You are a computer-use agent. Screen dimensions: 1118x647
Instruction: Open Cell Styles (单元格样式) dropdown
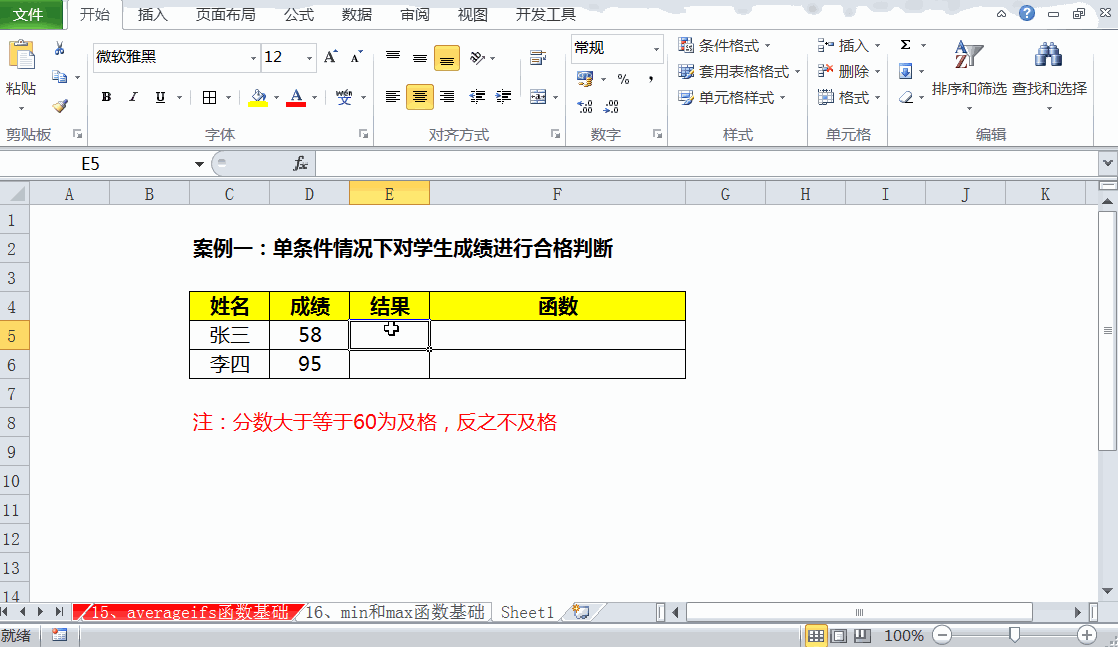pos(732,98)
